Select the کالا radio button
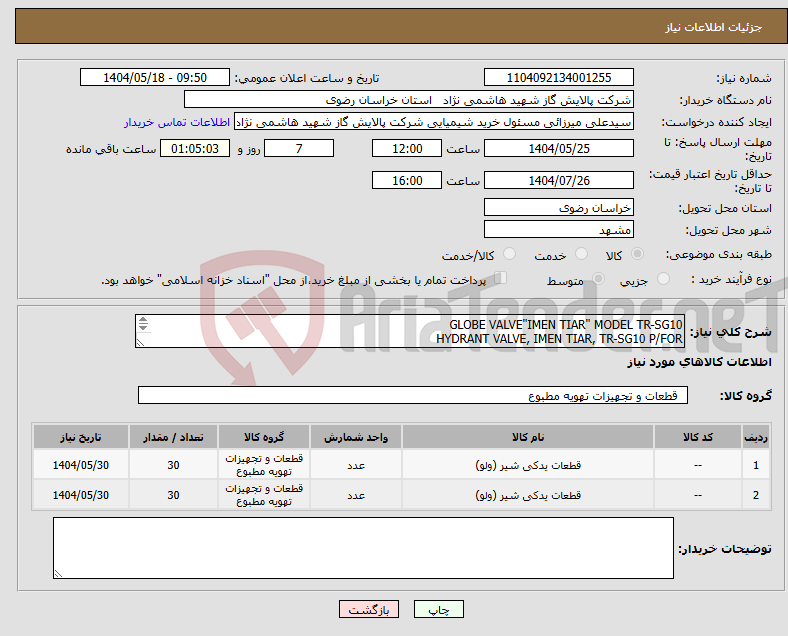Image resolution: width=788 pixels, height=636 pixels. (x=637, y=254)
